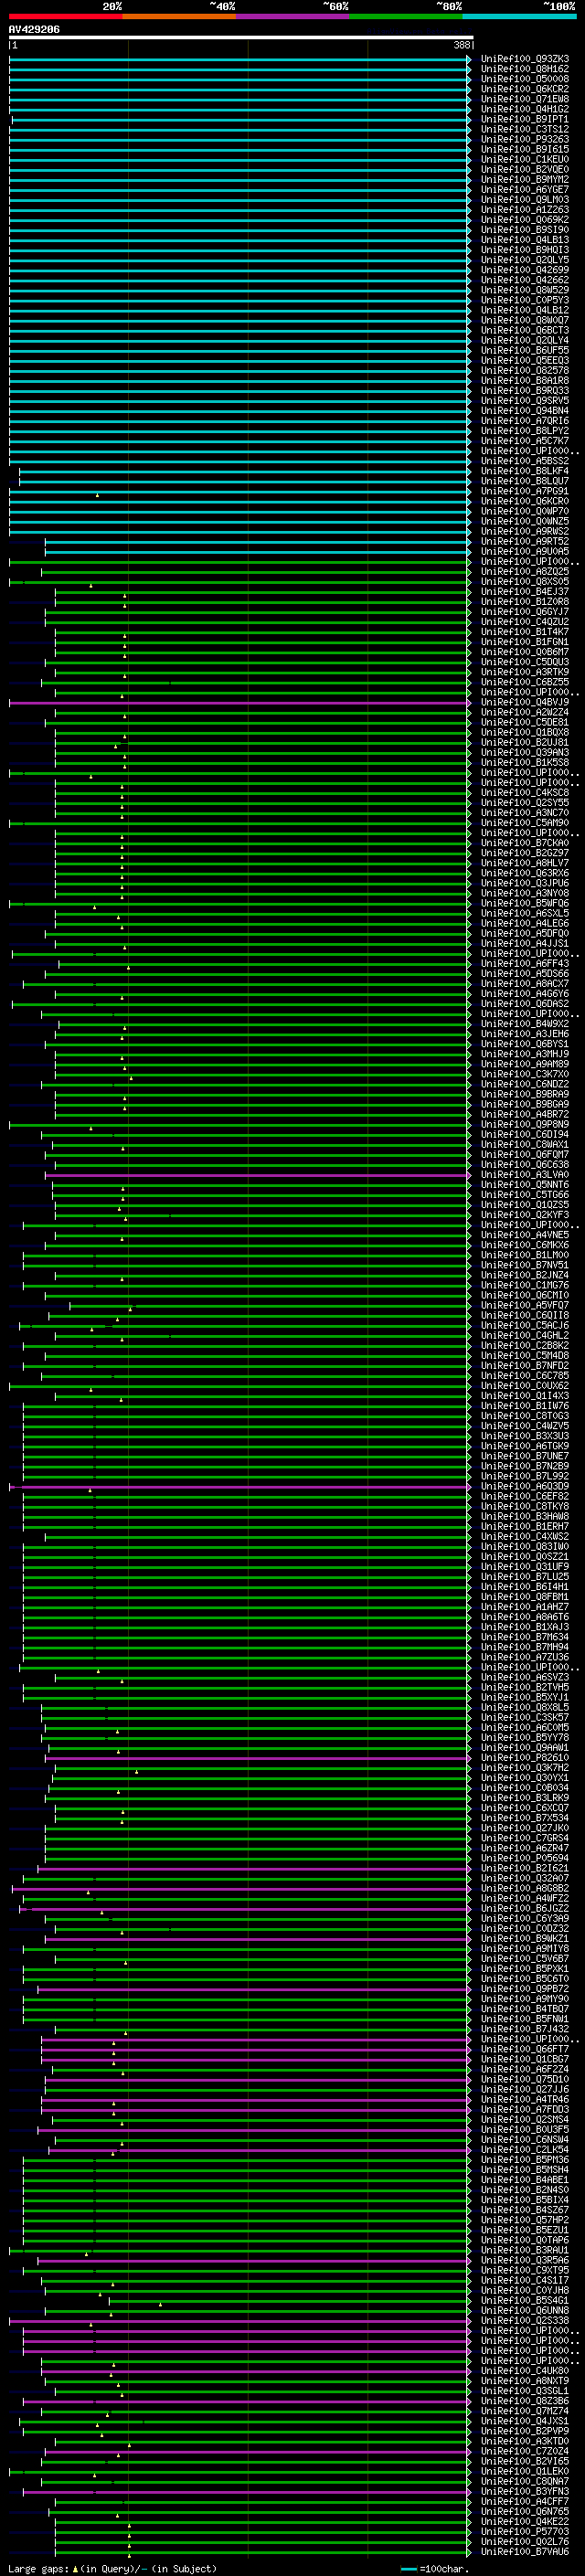Image resolution: width=585 pixels, height=2576 pixels.
Task: Select label UniRef100_Q8XS05
Action: pos(525,582)
